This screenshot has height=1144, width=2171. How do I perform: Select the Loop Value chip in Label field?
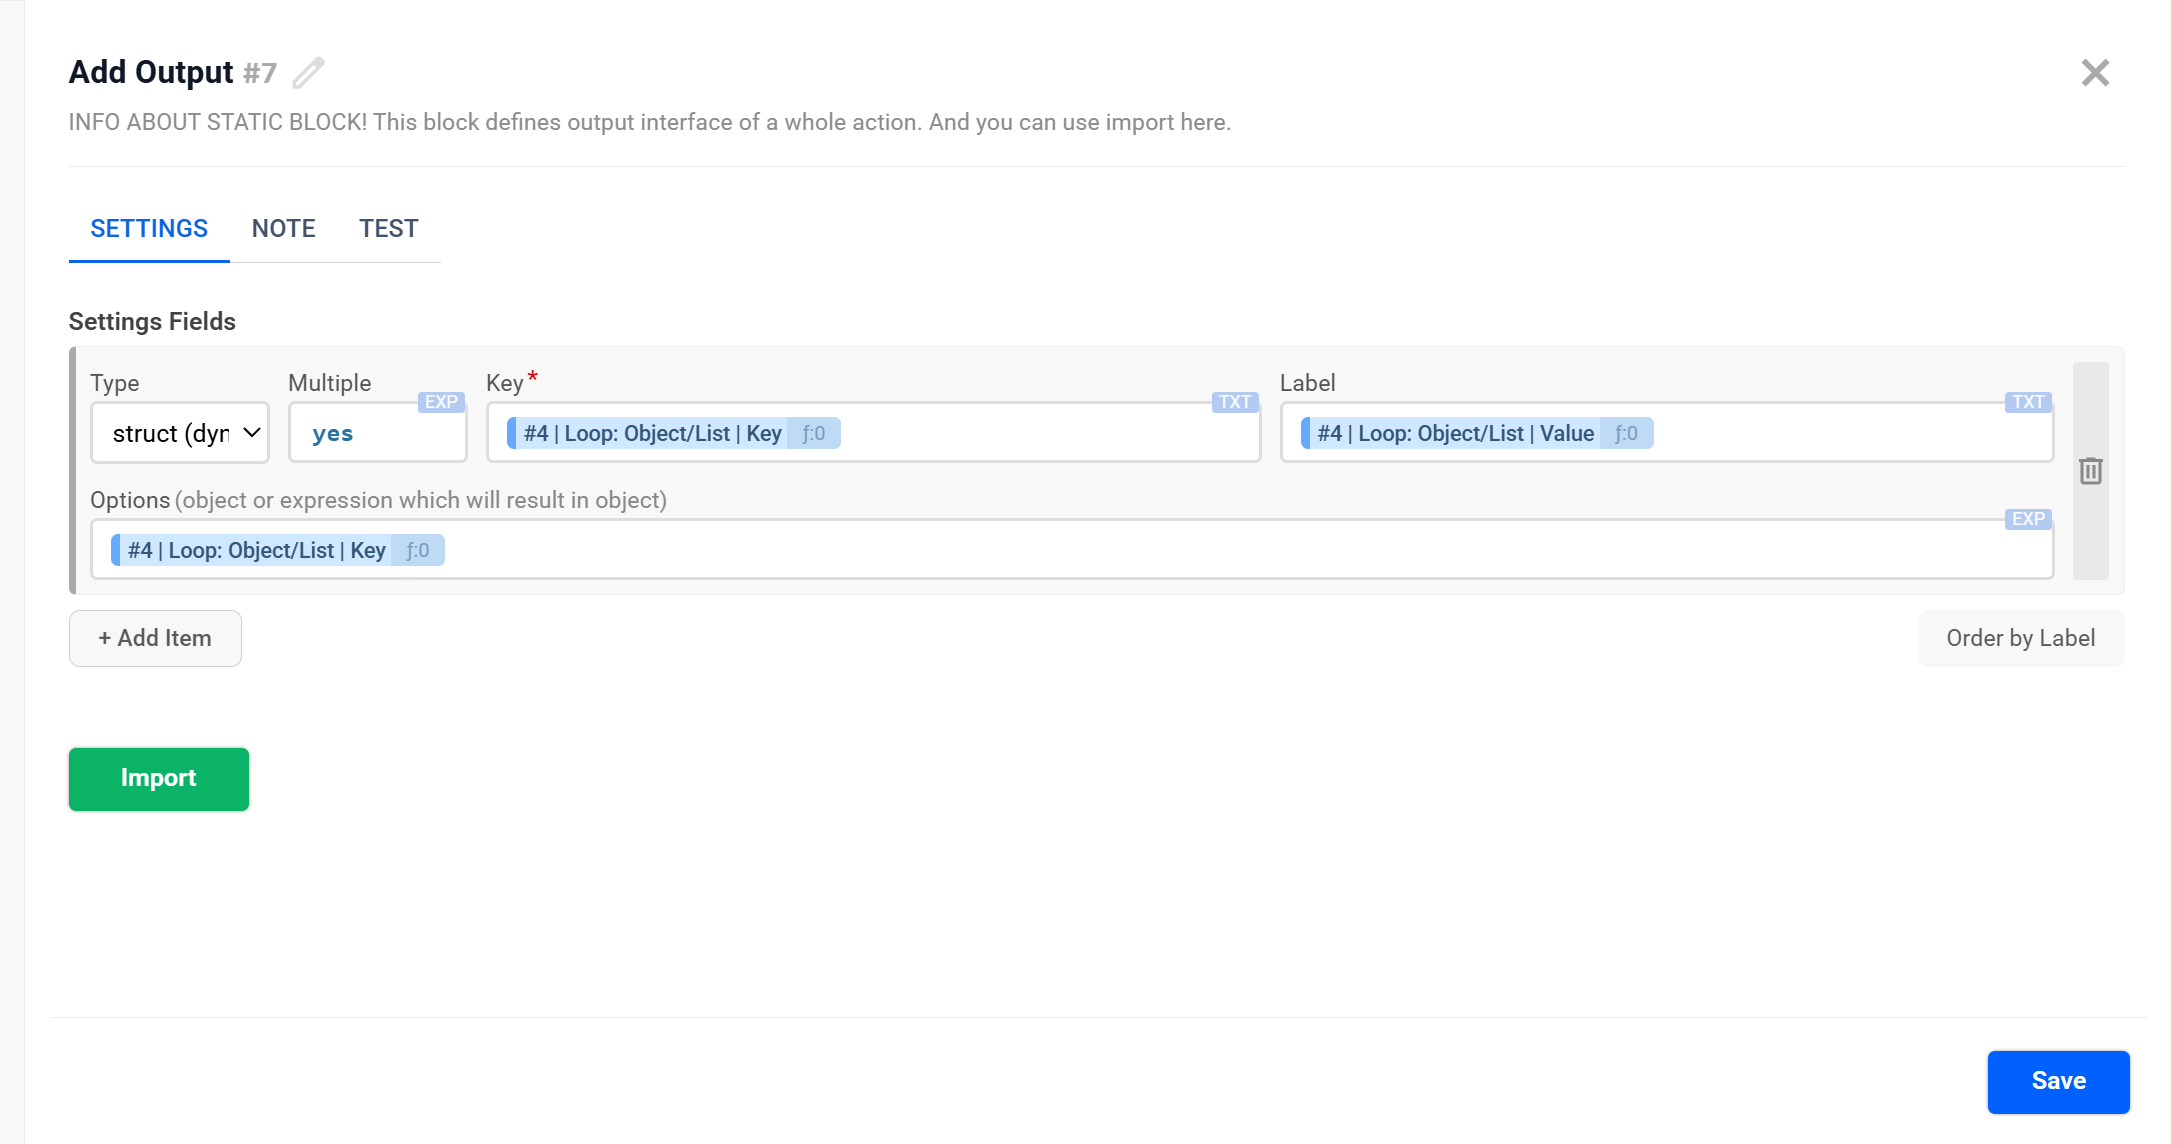1455,433
